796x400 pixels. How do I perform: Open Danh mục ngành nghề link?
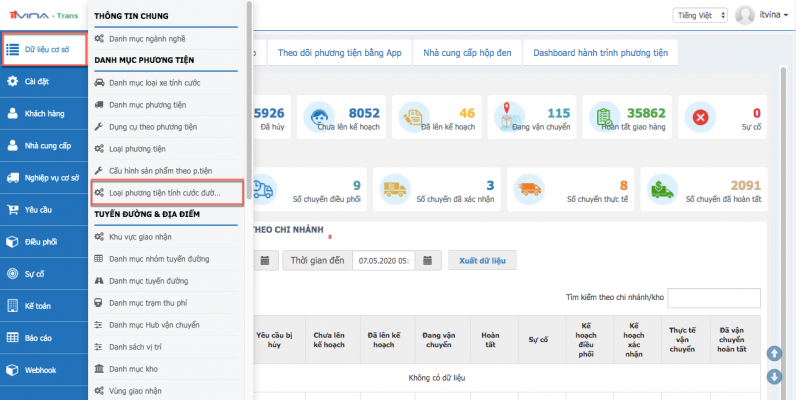pyautogui.click(x=146, y=38)
